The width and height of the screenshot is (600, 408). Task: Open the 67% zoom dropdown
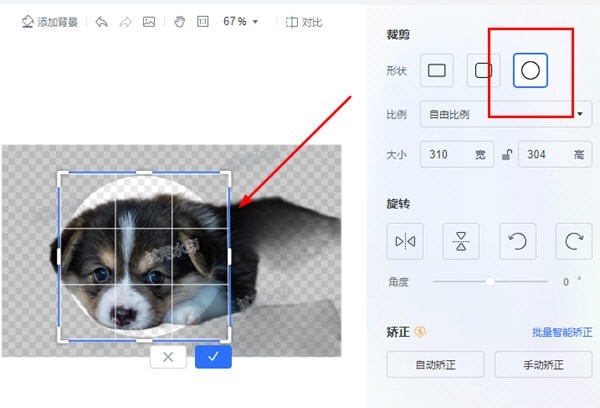[x=241, y=21]
